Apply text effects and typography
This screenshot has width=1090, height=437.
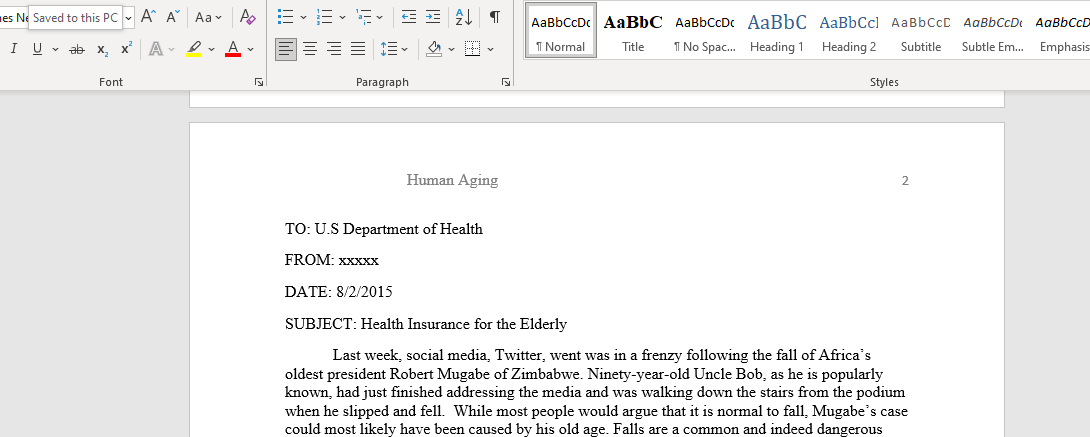pyautogui.click(x=156, y=49)
